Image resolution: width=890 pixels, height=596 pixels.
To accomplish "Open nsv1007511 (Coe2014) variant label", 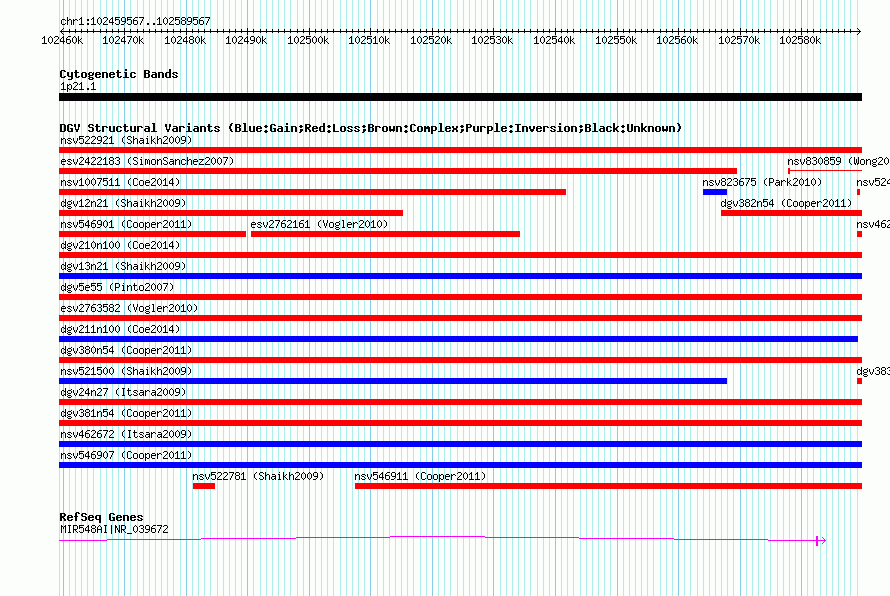I will click(120, 182).
